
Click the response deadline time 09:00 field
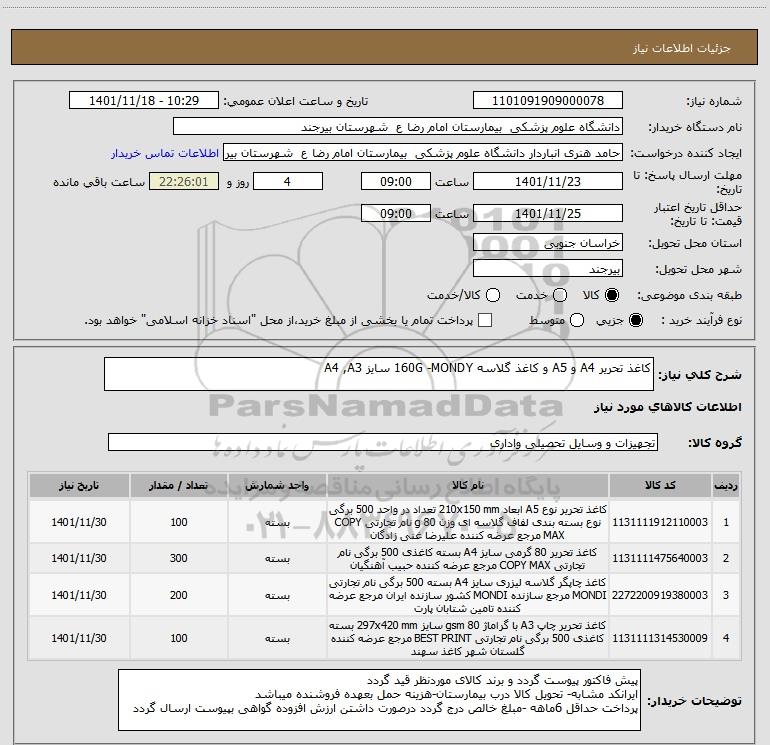[396, 181]
